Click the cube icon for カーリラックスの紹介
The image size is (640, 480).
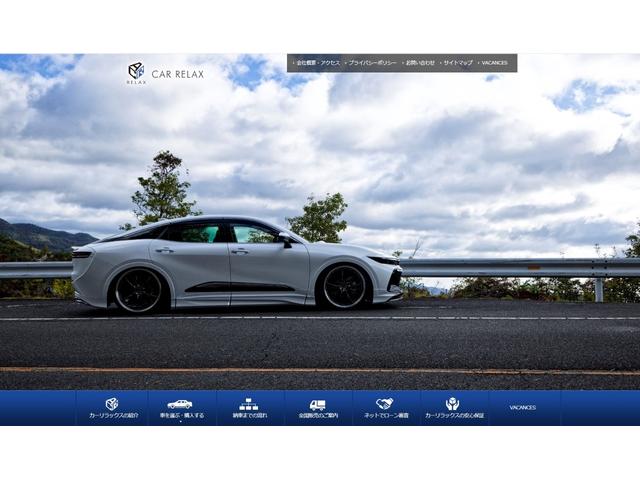click(112, 403)
